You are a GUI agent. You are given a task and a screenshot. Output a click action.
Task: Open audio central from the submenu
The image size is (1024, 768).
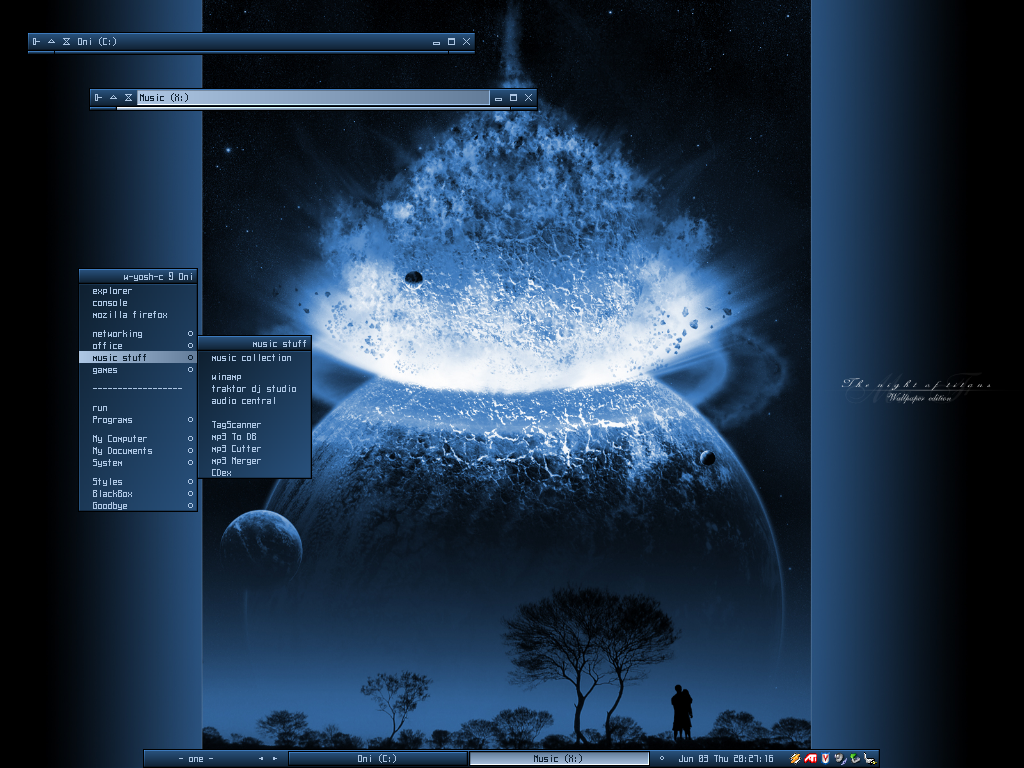255,401
